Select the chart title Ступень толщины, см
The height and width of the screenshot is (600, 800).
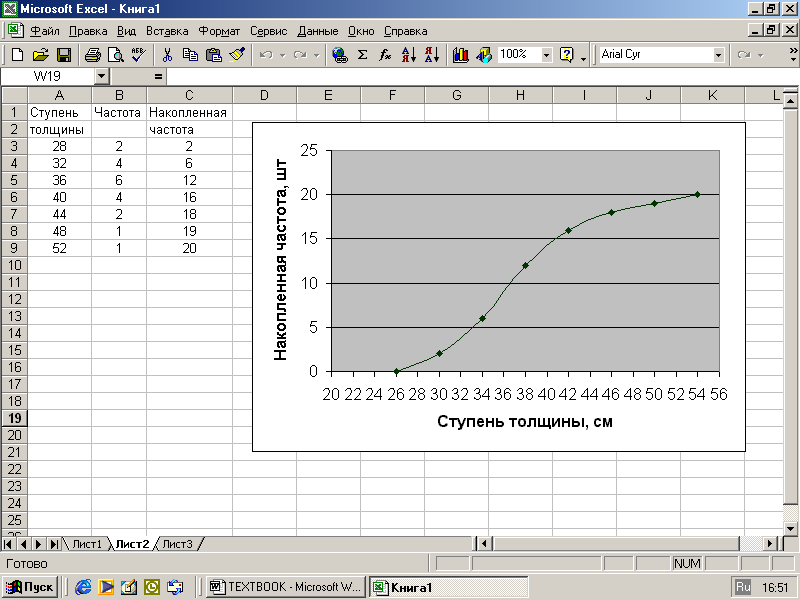[x=524, y=421]
